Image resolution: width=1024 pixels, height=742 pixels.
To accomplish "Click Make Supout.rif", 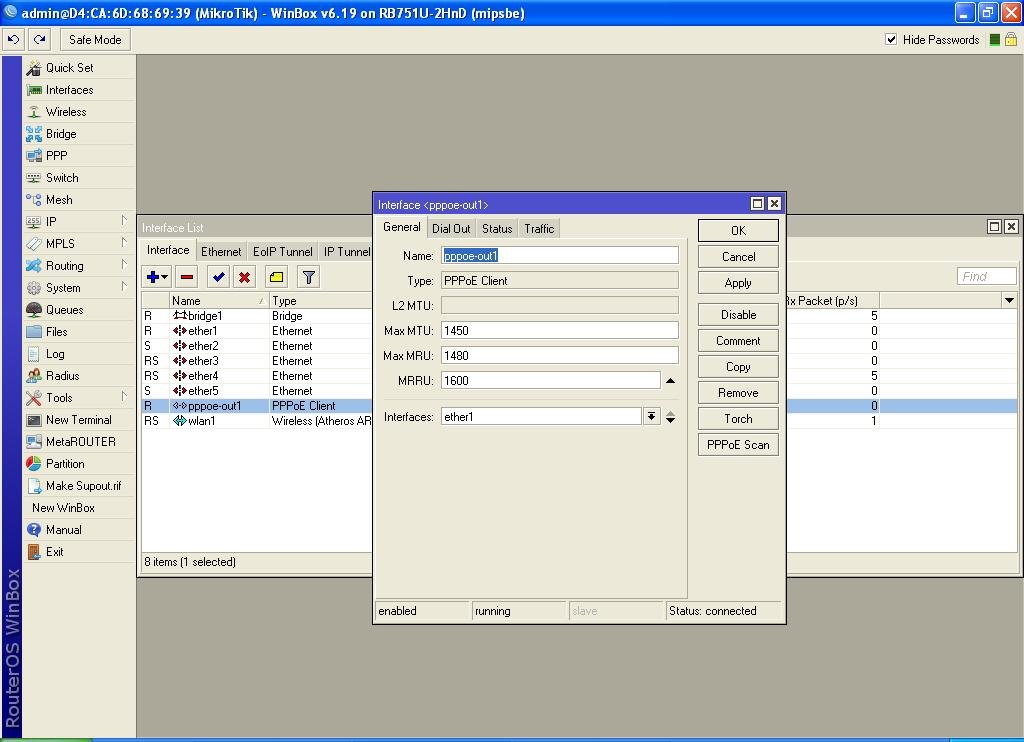I will coord(79,486).
